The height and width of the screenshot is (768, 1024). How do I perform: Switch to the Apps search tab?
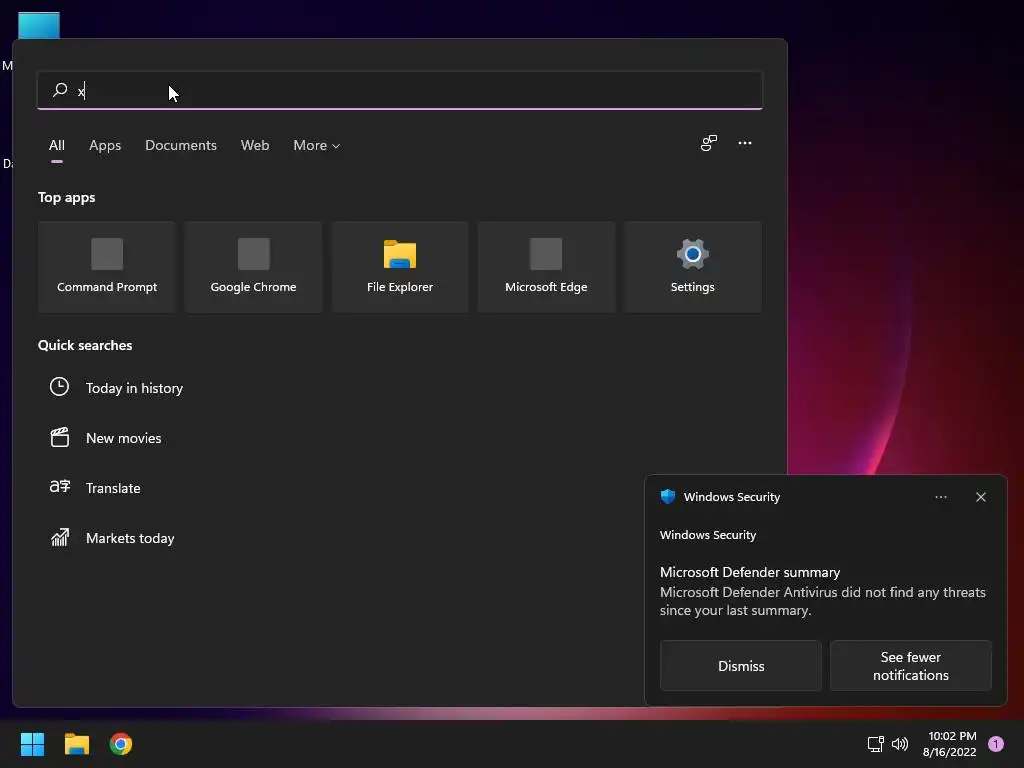(x=105, y=146)
